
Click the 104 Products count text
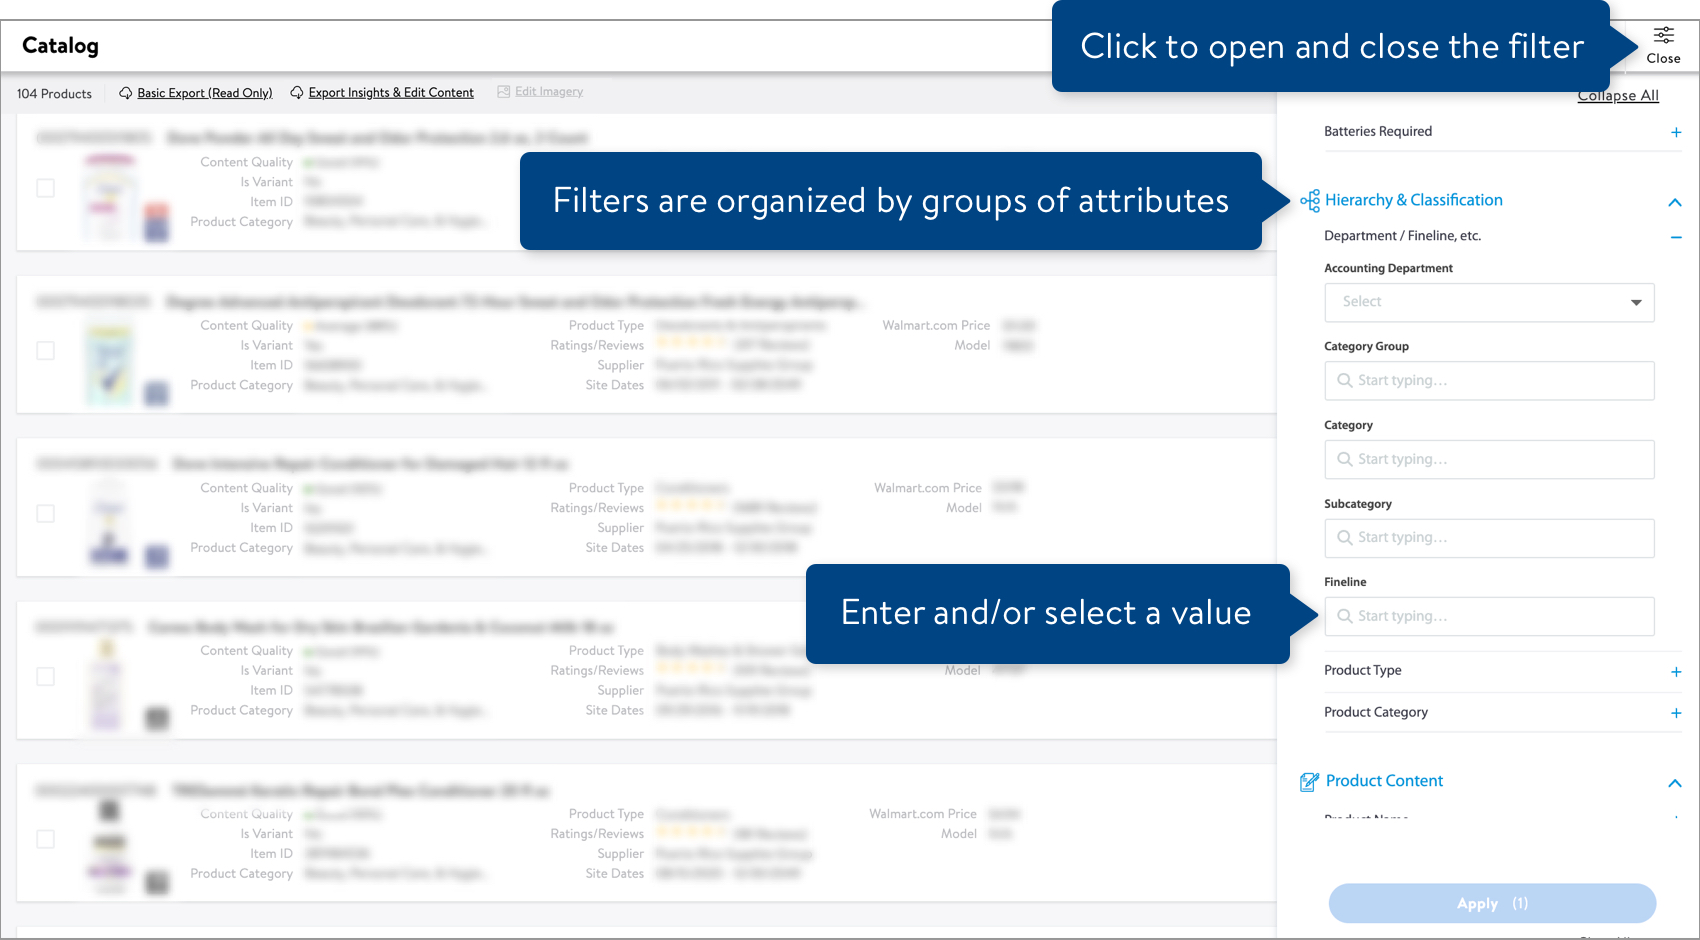54,94
